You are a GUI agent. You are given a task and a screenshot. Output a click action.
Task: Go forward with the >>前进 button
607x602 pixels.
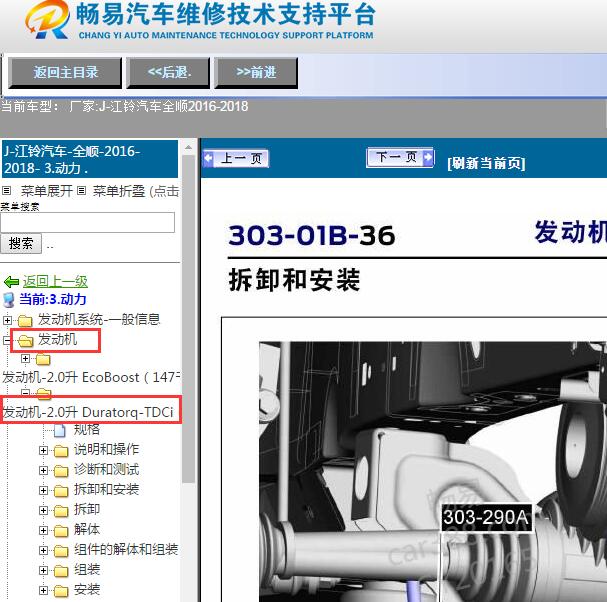(256, 72)
